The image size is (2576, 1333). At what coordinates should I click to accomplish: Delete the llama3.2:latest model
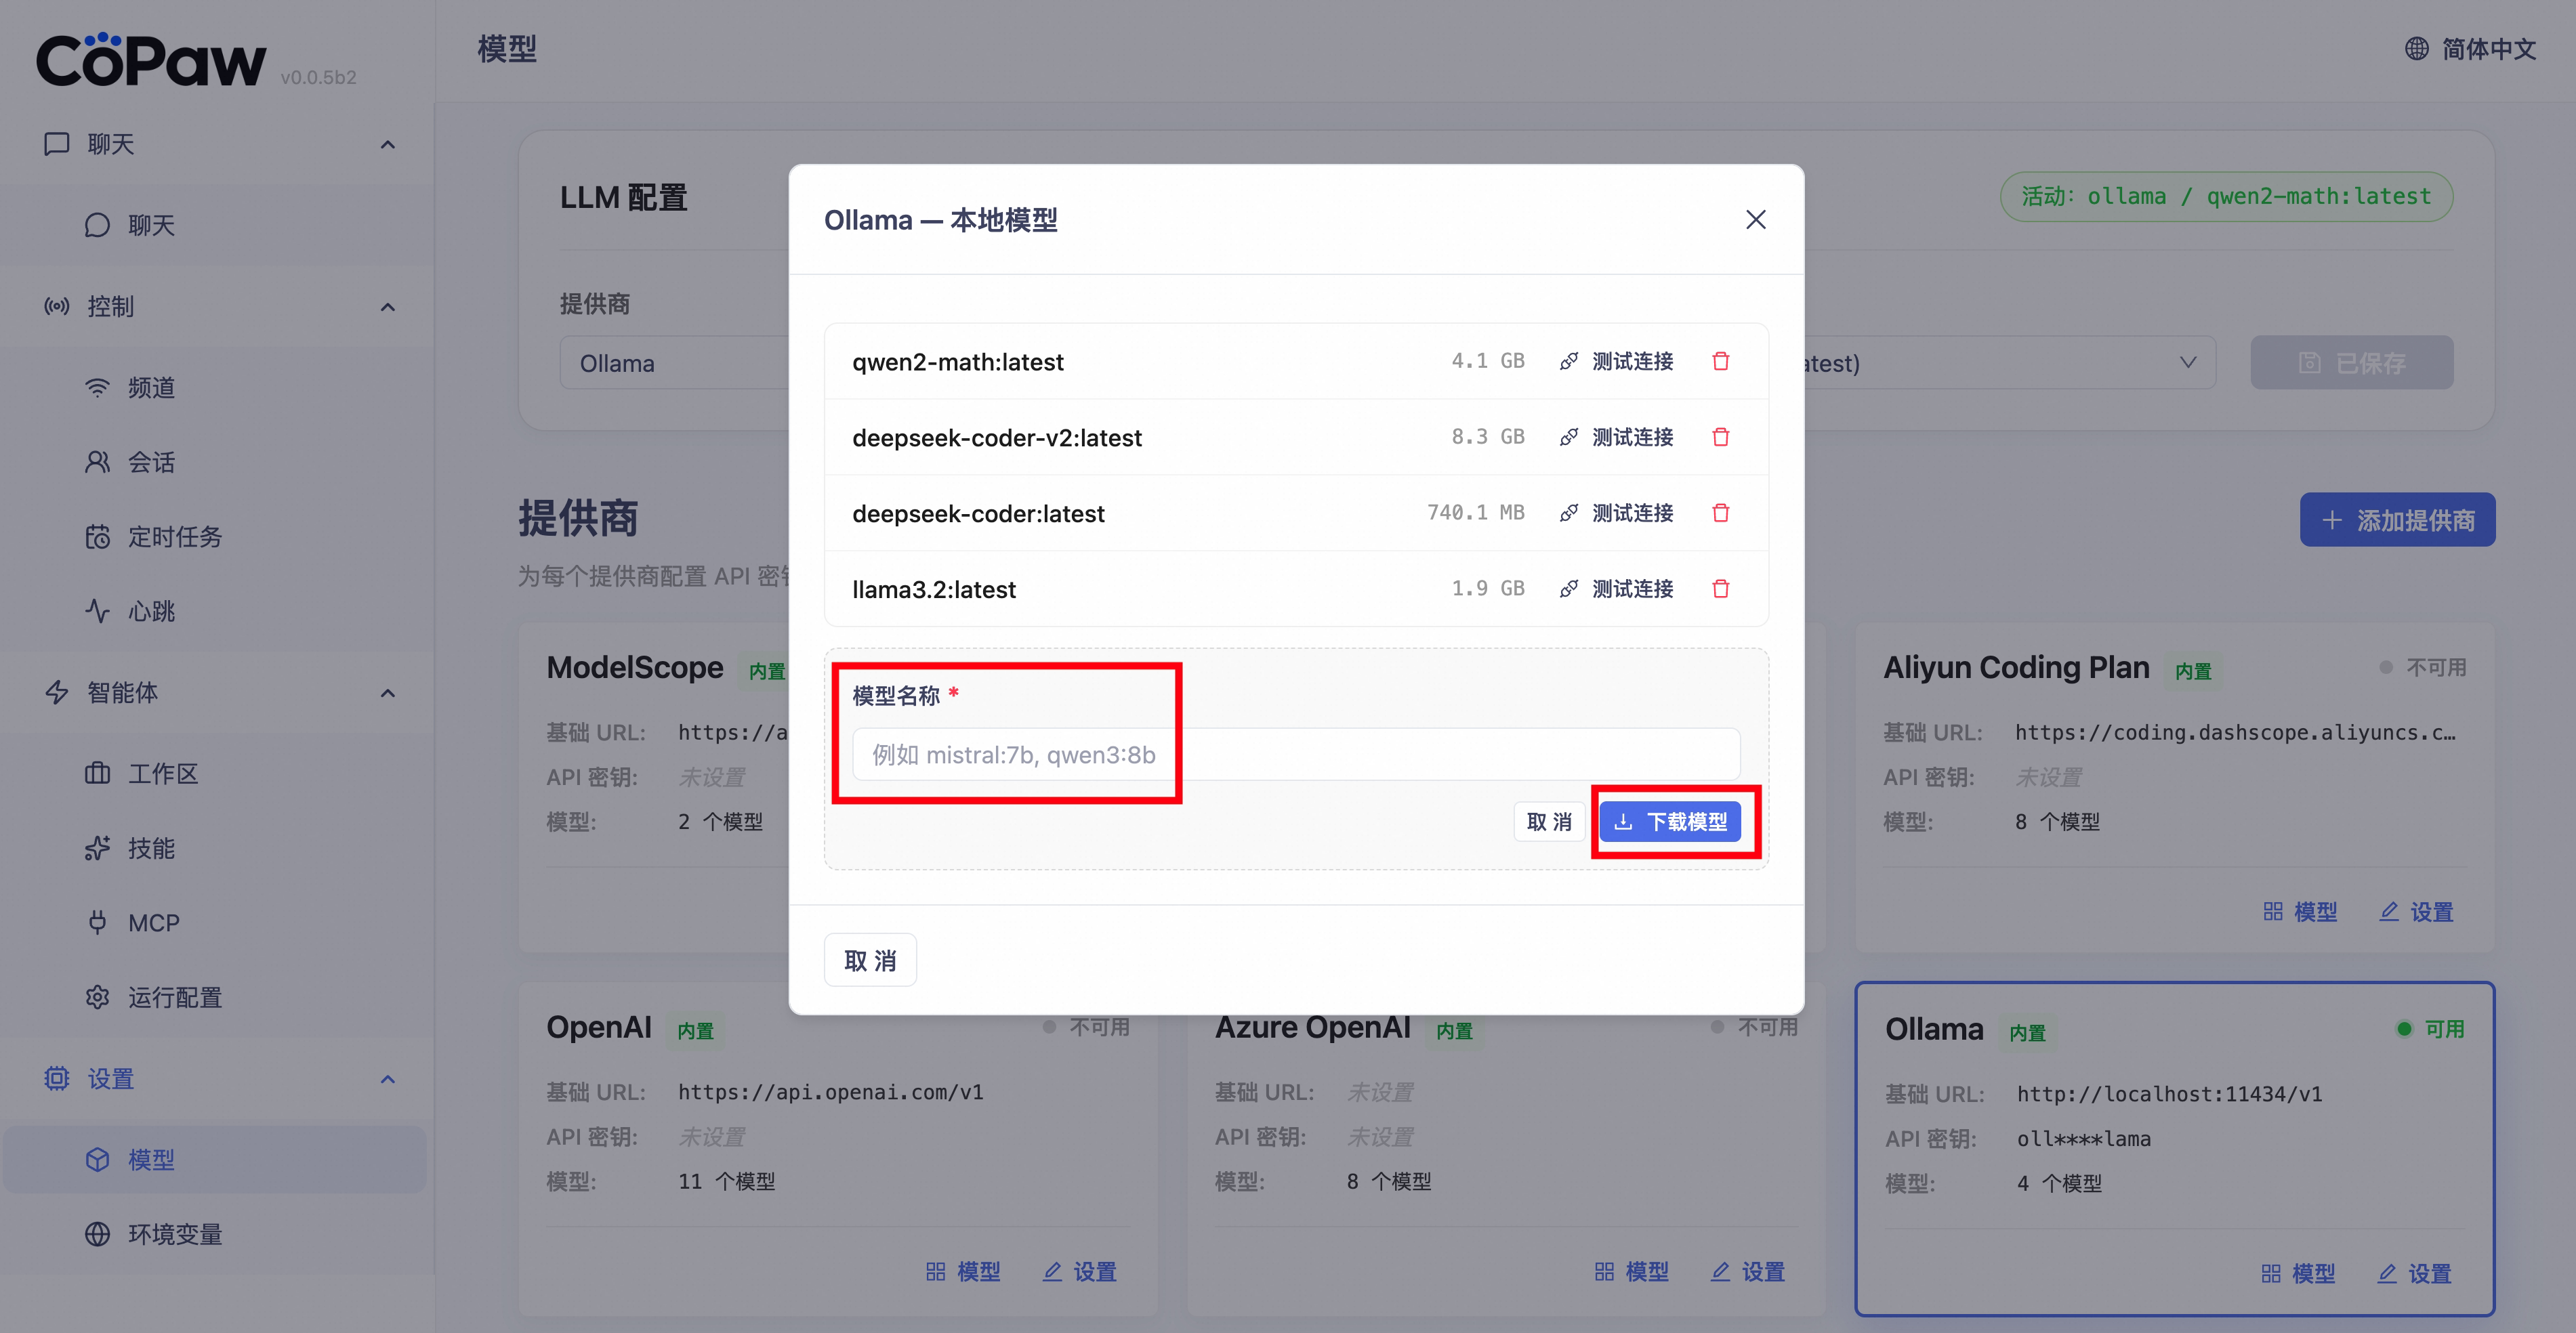[1720, 589]
